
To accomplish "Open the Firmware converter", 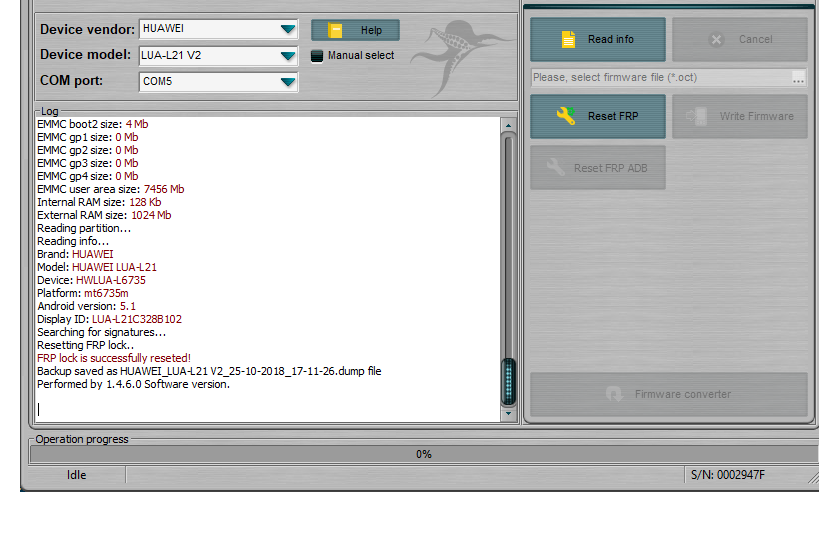I will (669, 394).
